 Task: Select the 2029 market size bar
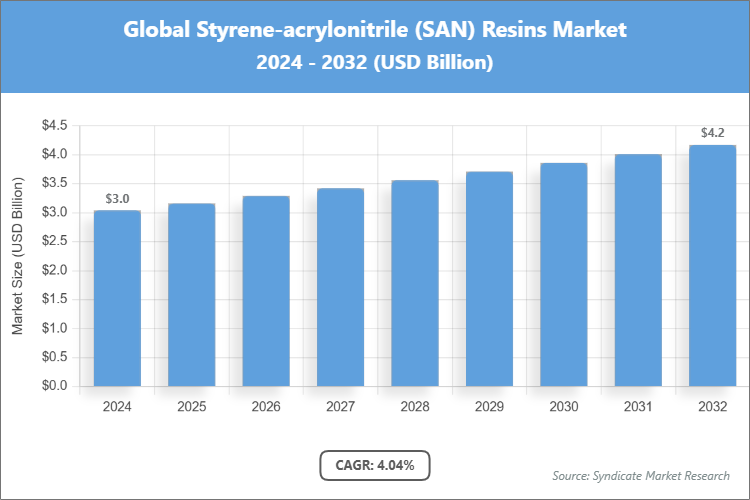[489, 279]
